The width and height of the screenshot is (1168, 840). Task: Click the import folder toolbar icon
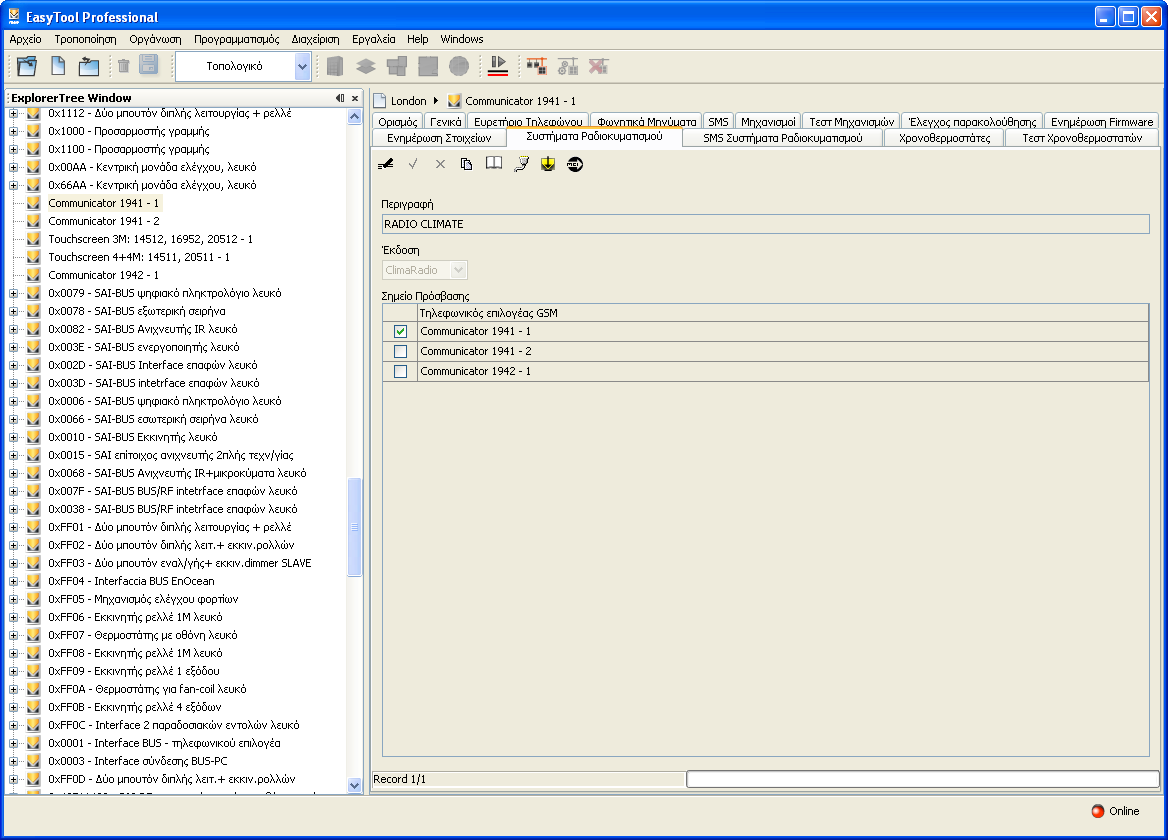(x=89, y=66)
